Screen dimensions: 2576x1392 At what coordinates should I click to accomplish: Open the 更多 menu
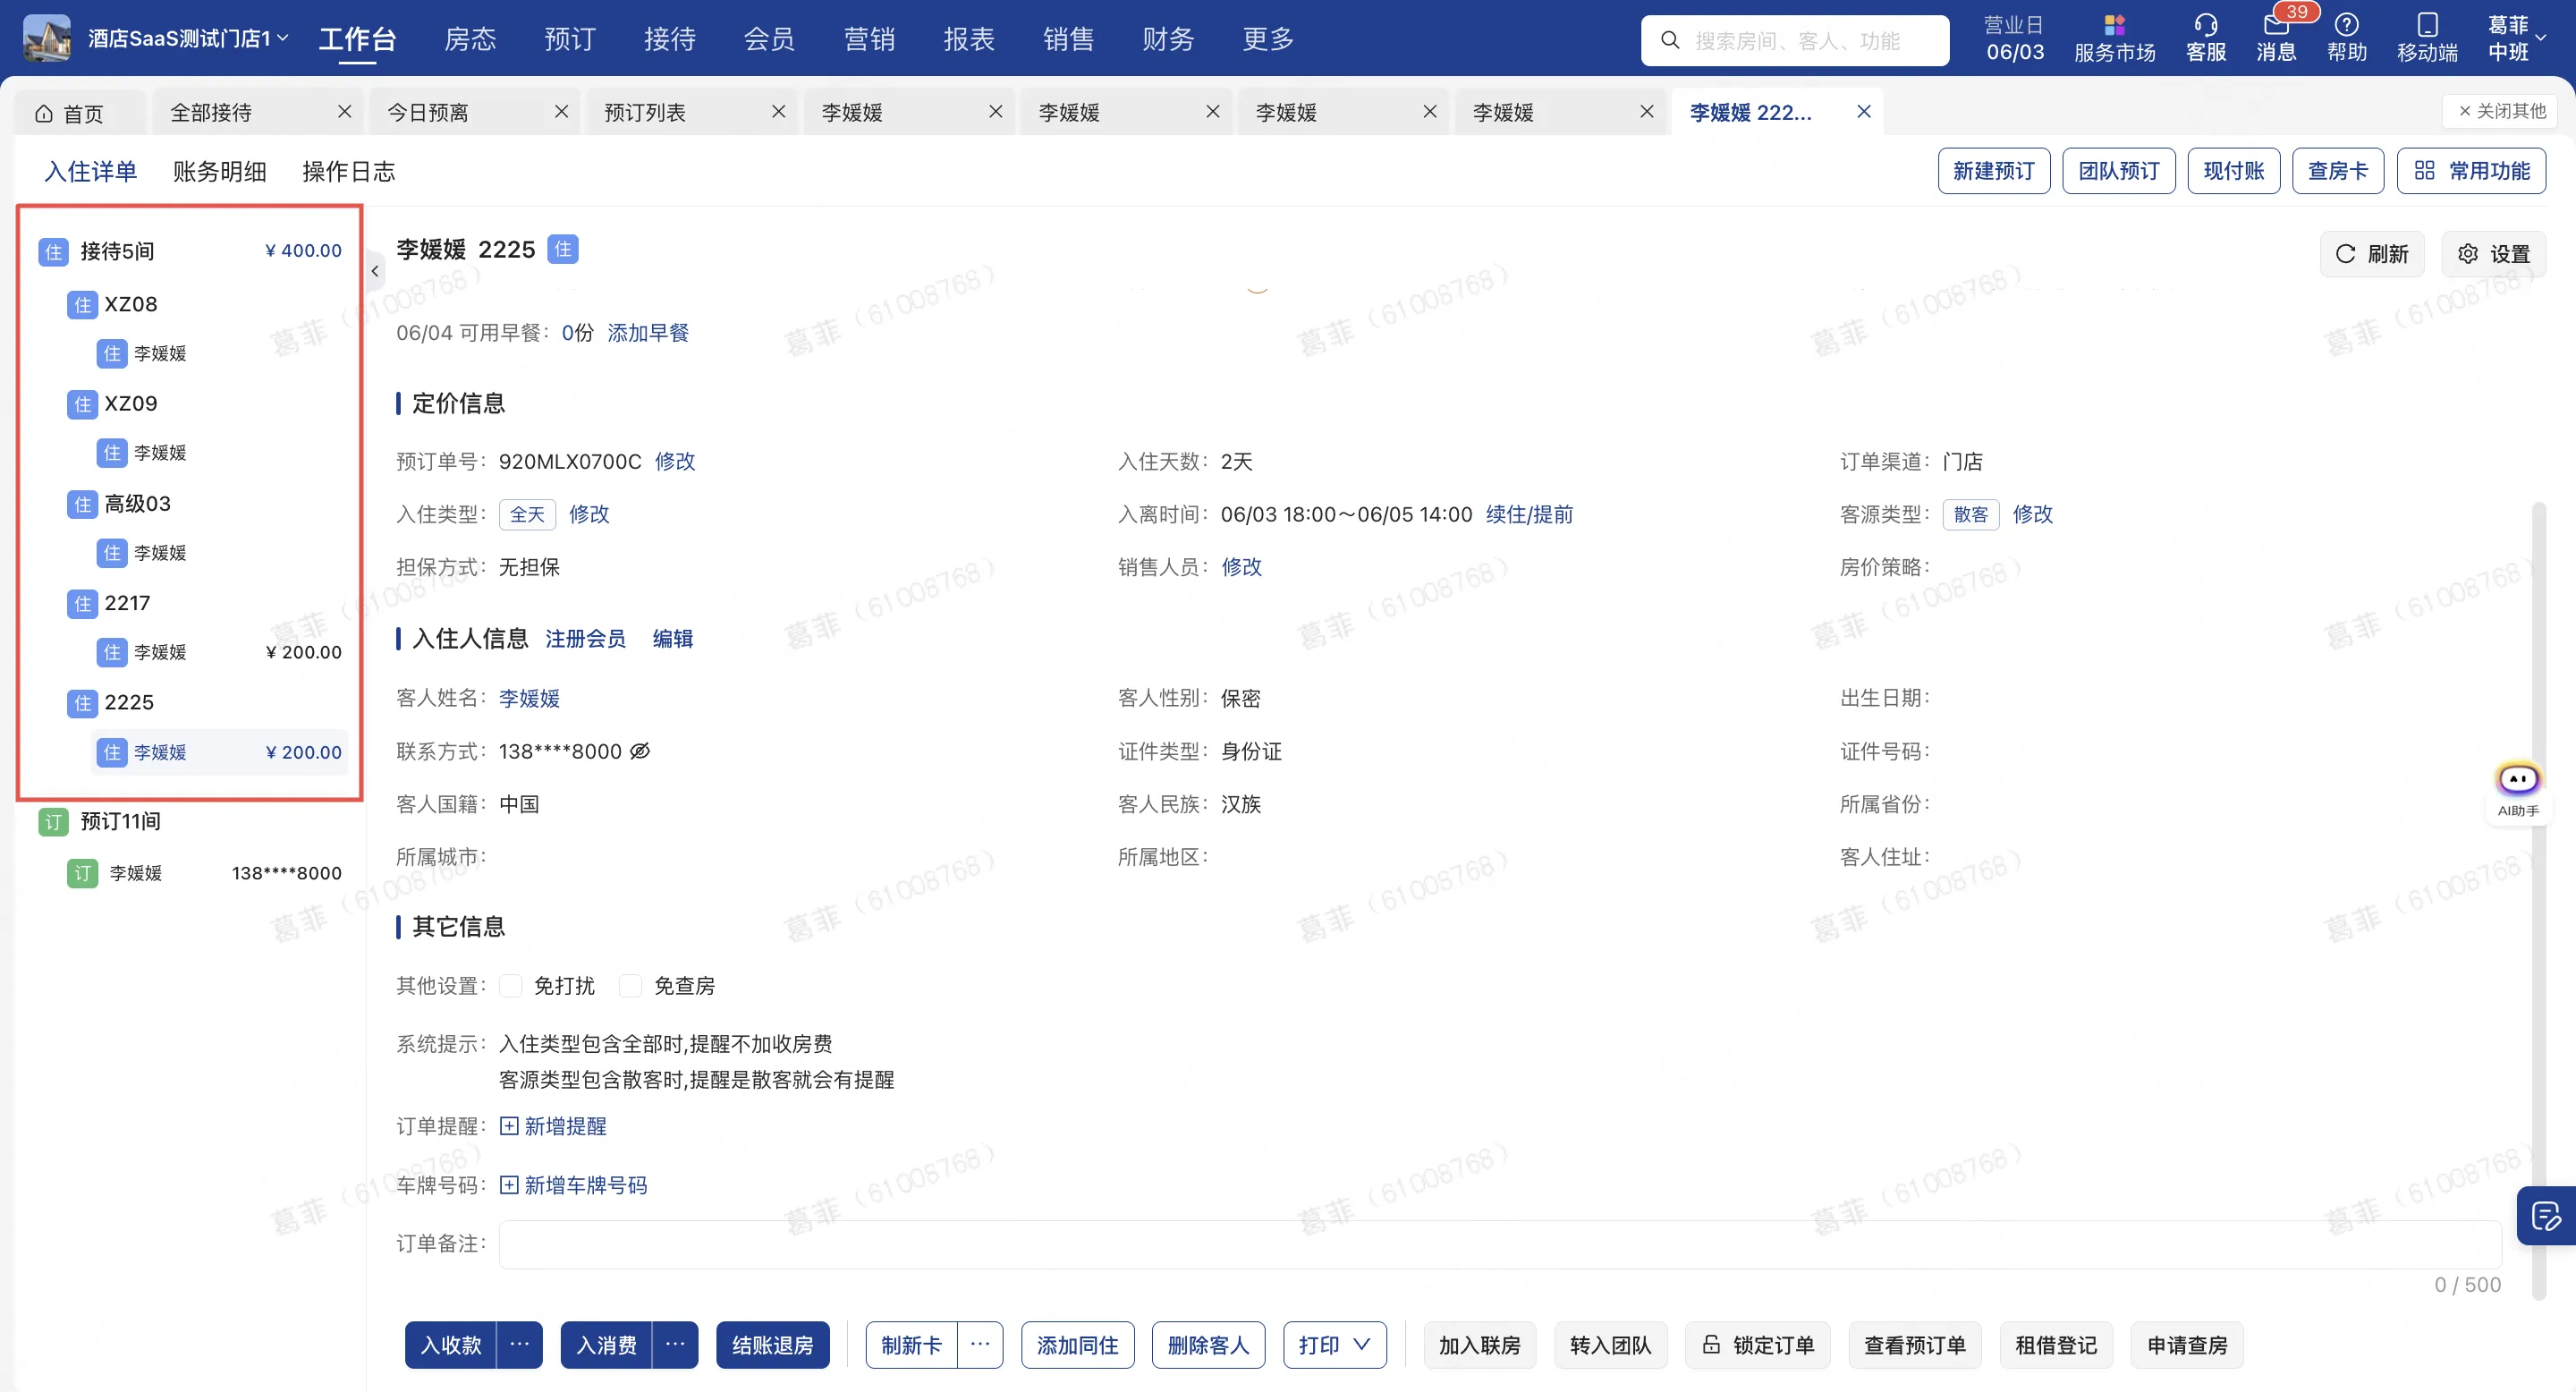(x=1268, y=39)
